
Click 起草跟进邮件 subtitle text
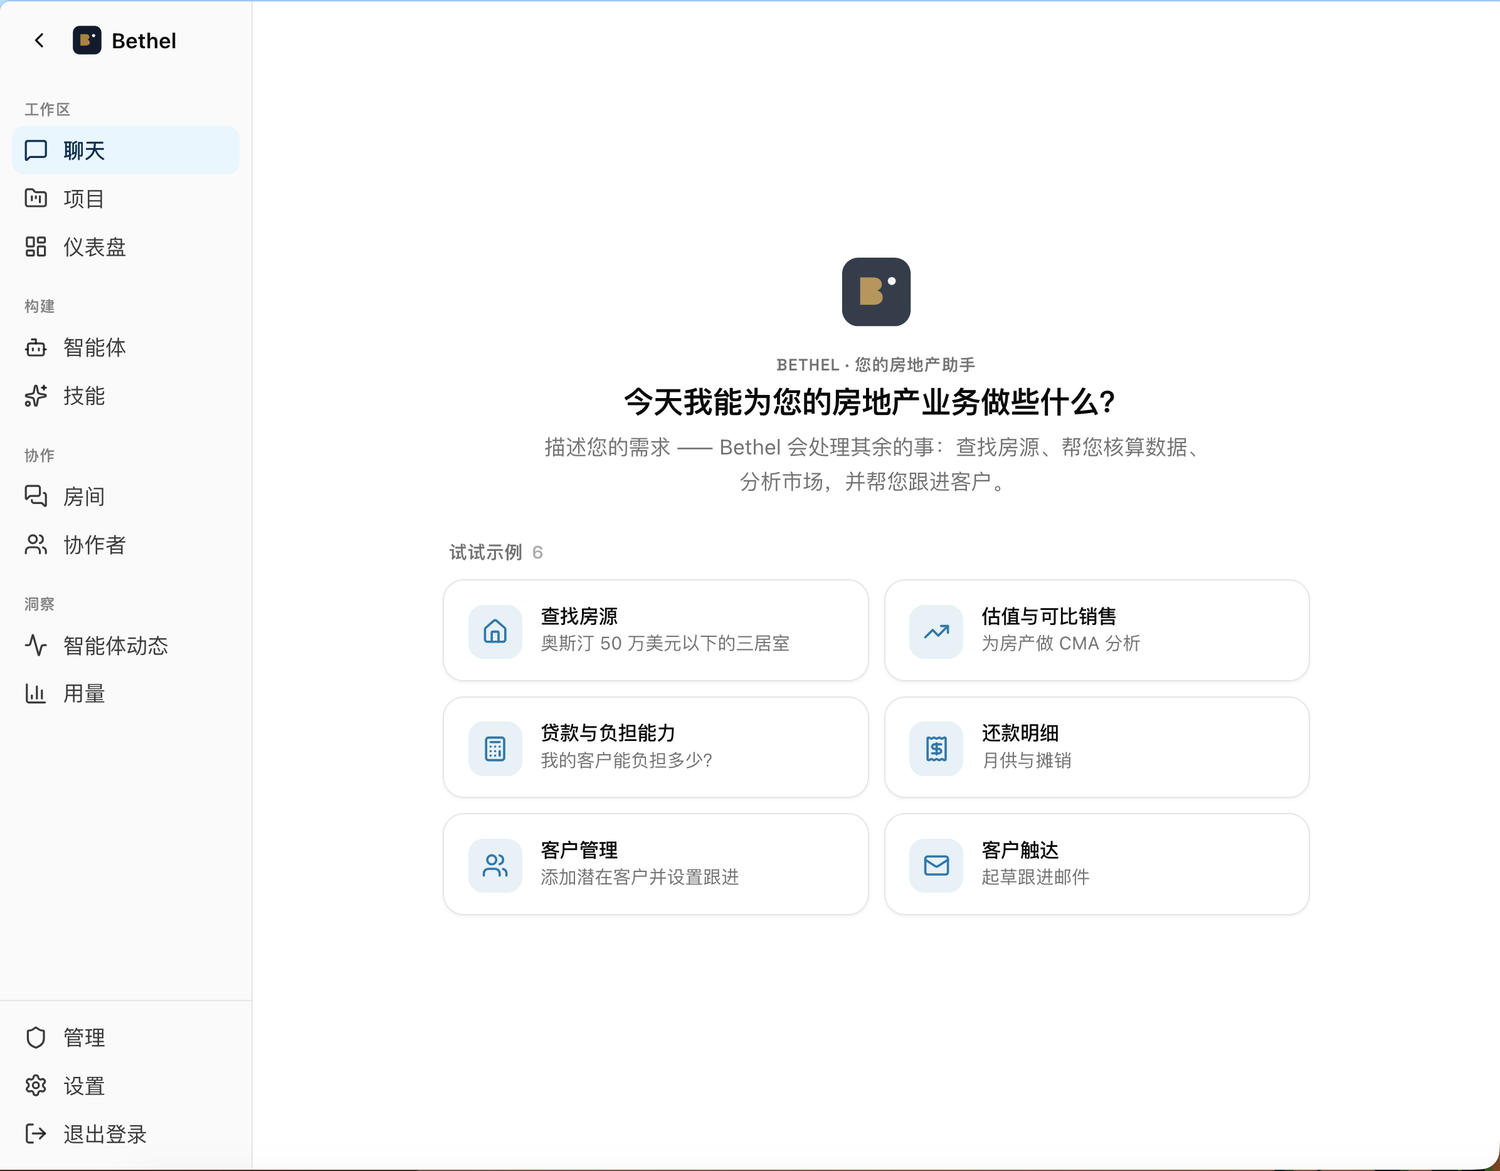[1035, 877]
